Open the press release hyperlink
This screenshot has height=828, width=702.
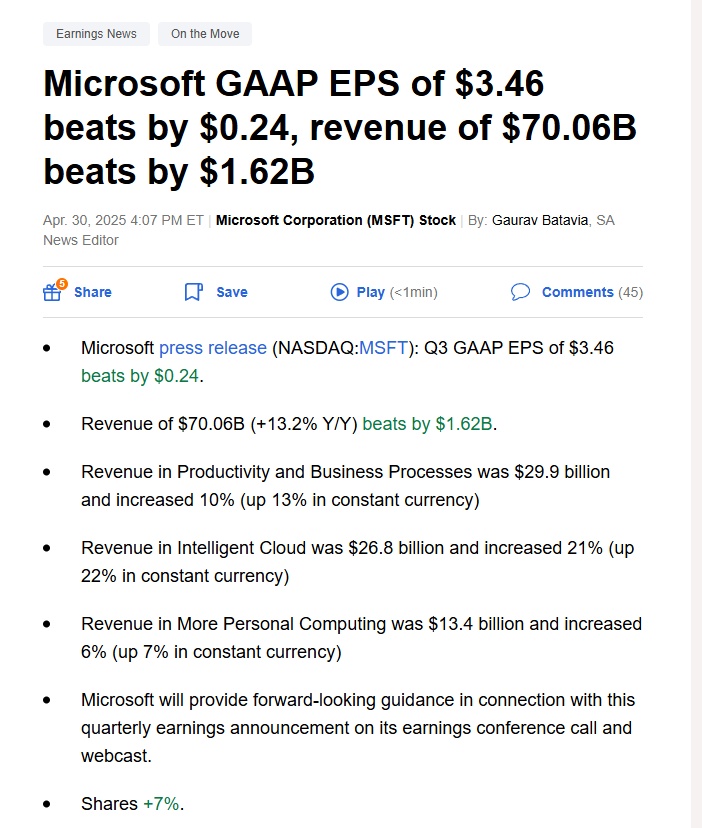(x=213, y=348)
